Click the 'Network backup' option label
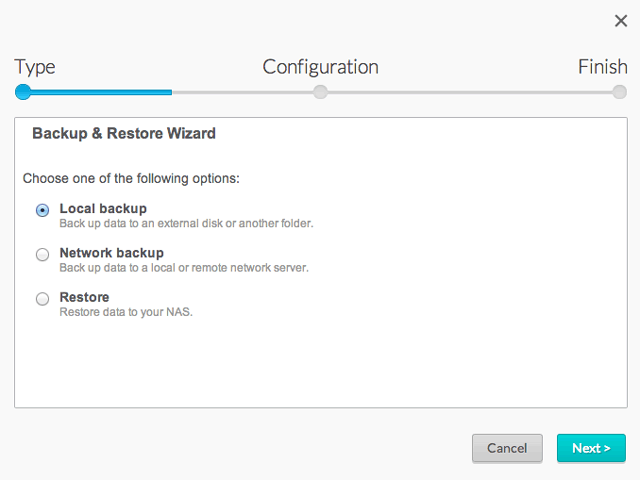 coord(111,253)
